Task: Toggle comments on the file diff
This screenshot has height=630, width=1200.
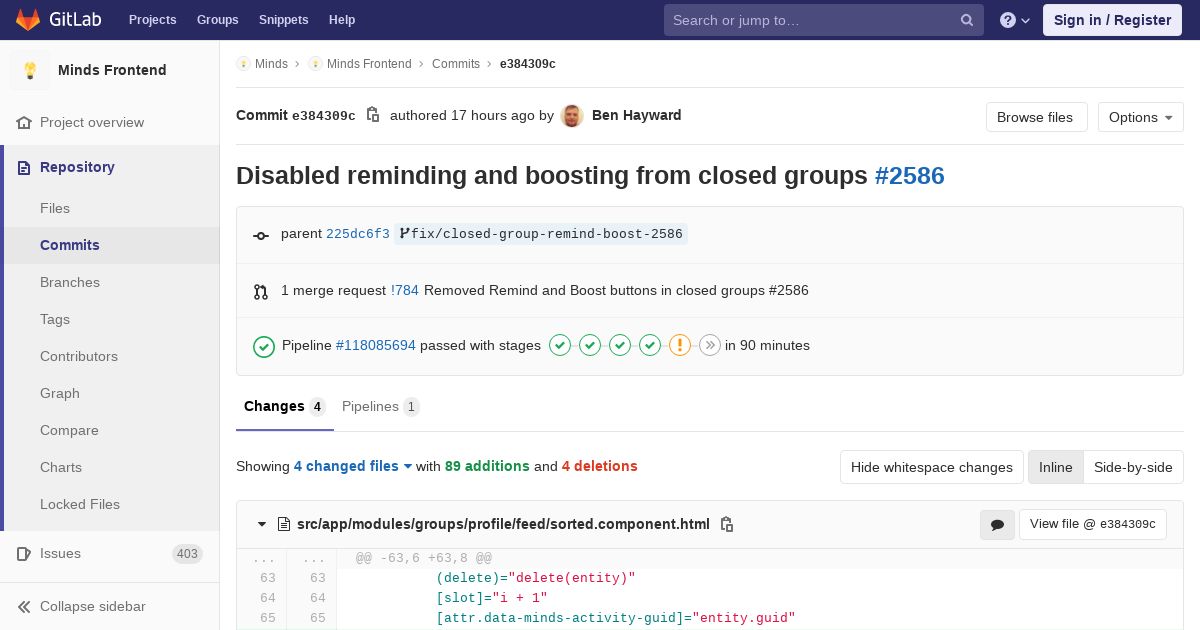Action: click(x=997, y=524)
